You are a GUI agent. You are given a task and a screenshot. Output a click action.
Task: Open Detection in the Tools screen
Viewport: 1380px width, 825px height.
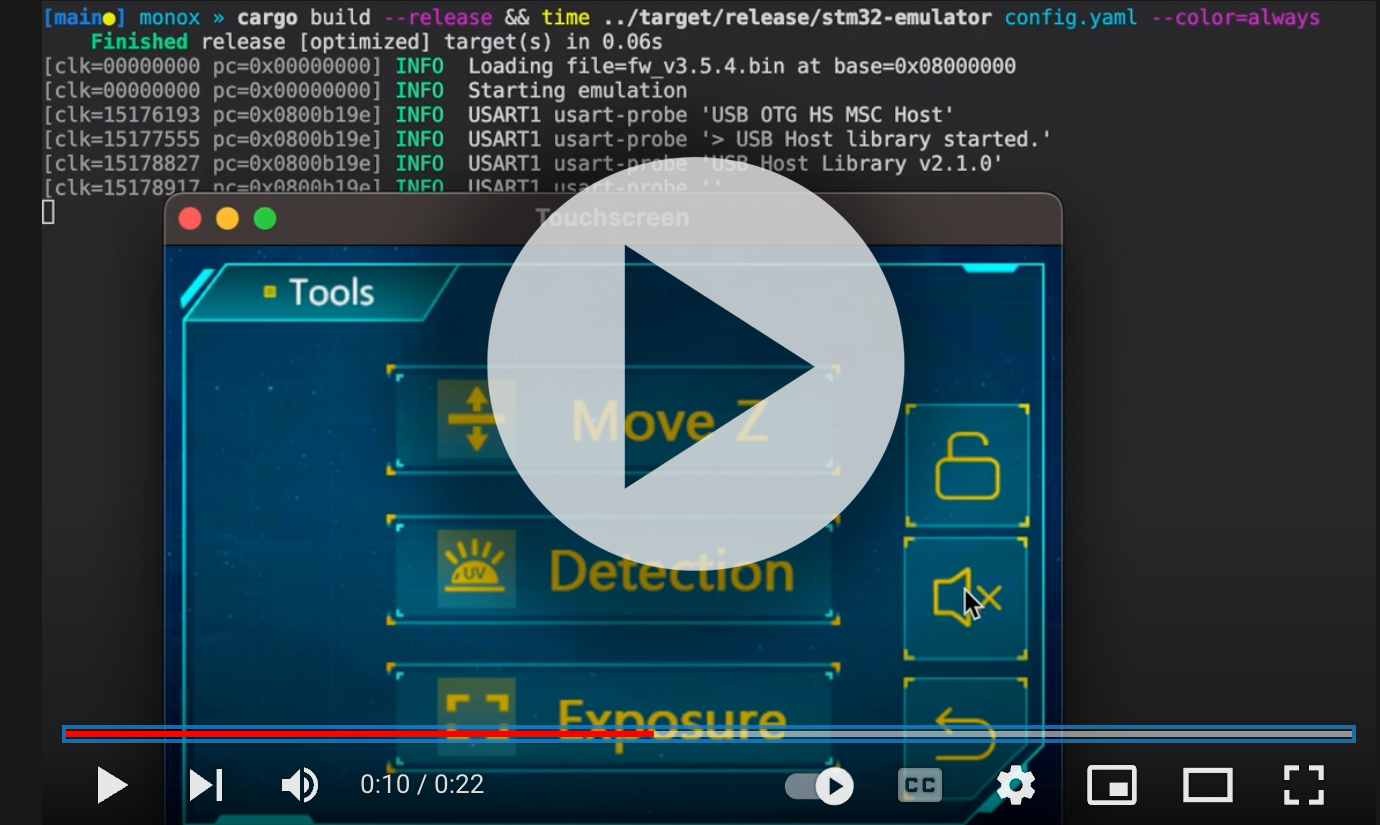pyautogui.click(x=614, y=570)
